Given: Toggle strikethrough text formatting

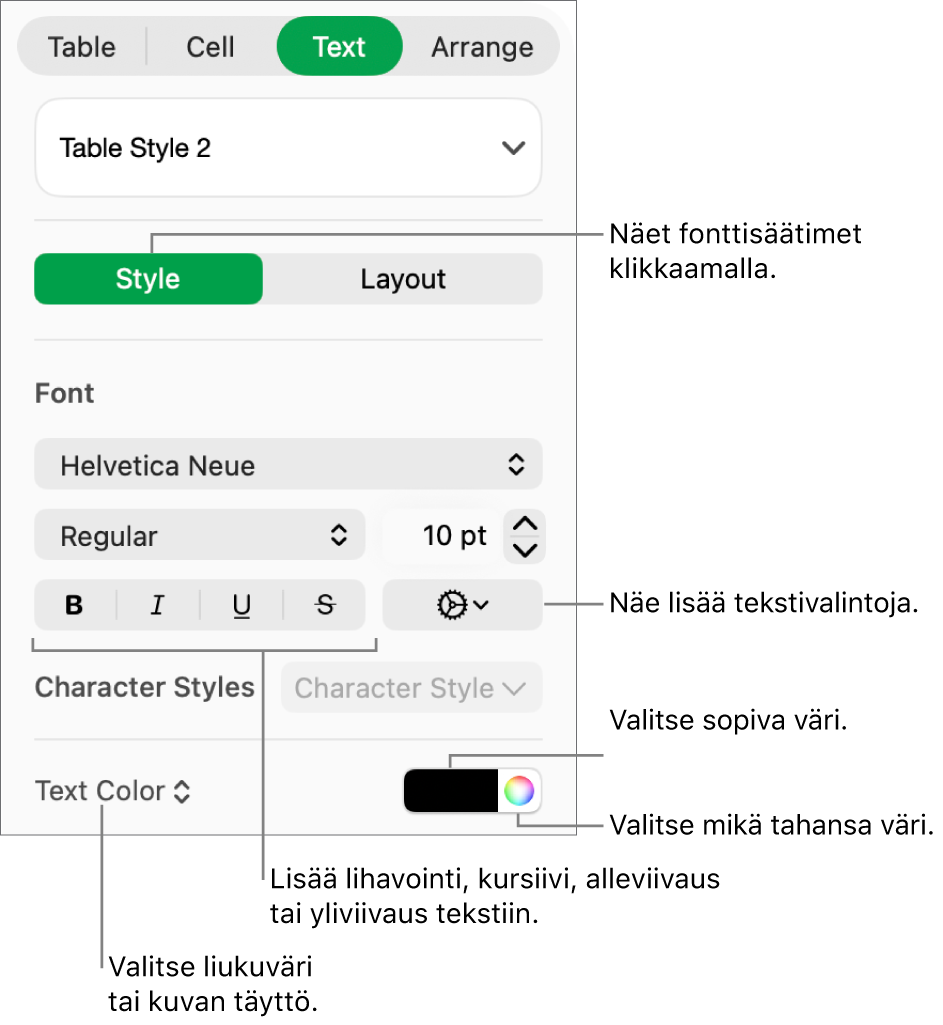Looking at the screenshot, I should (x=324, y=605).
